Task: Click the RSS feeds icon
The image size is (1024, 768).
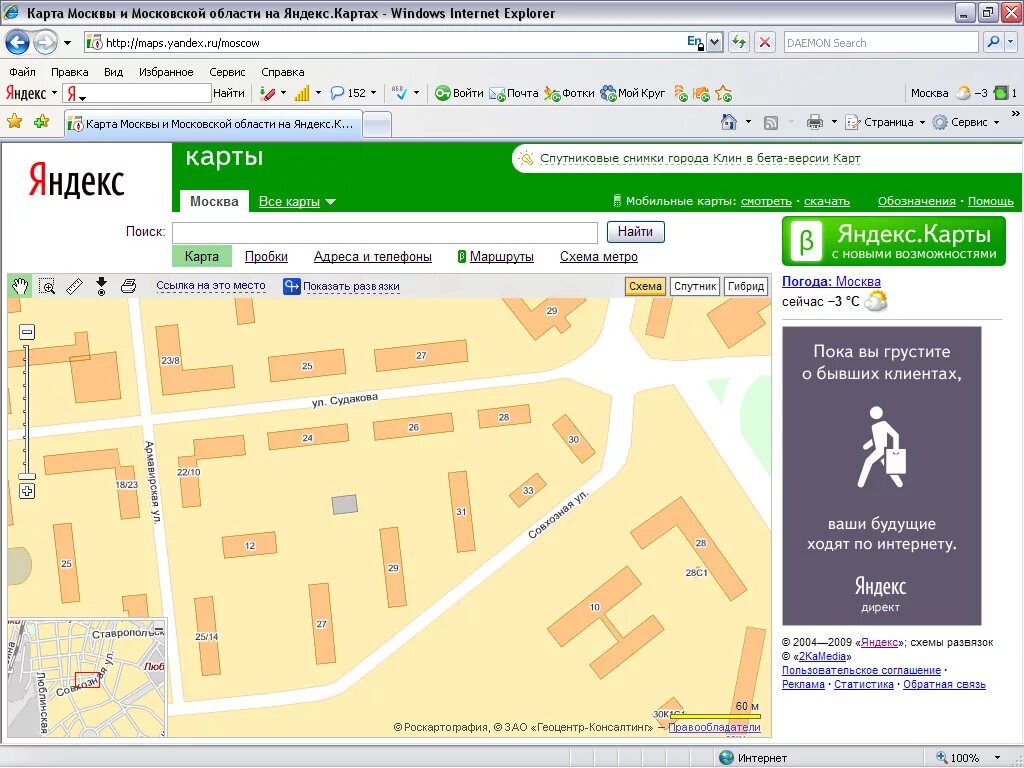Action: 771,122
